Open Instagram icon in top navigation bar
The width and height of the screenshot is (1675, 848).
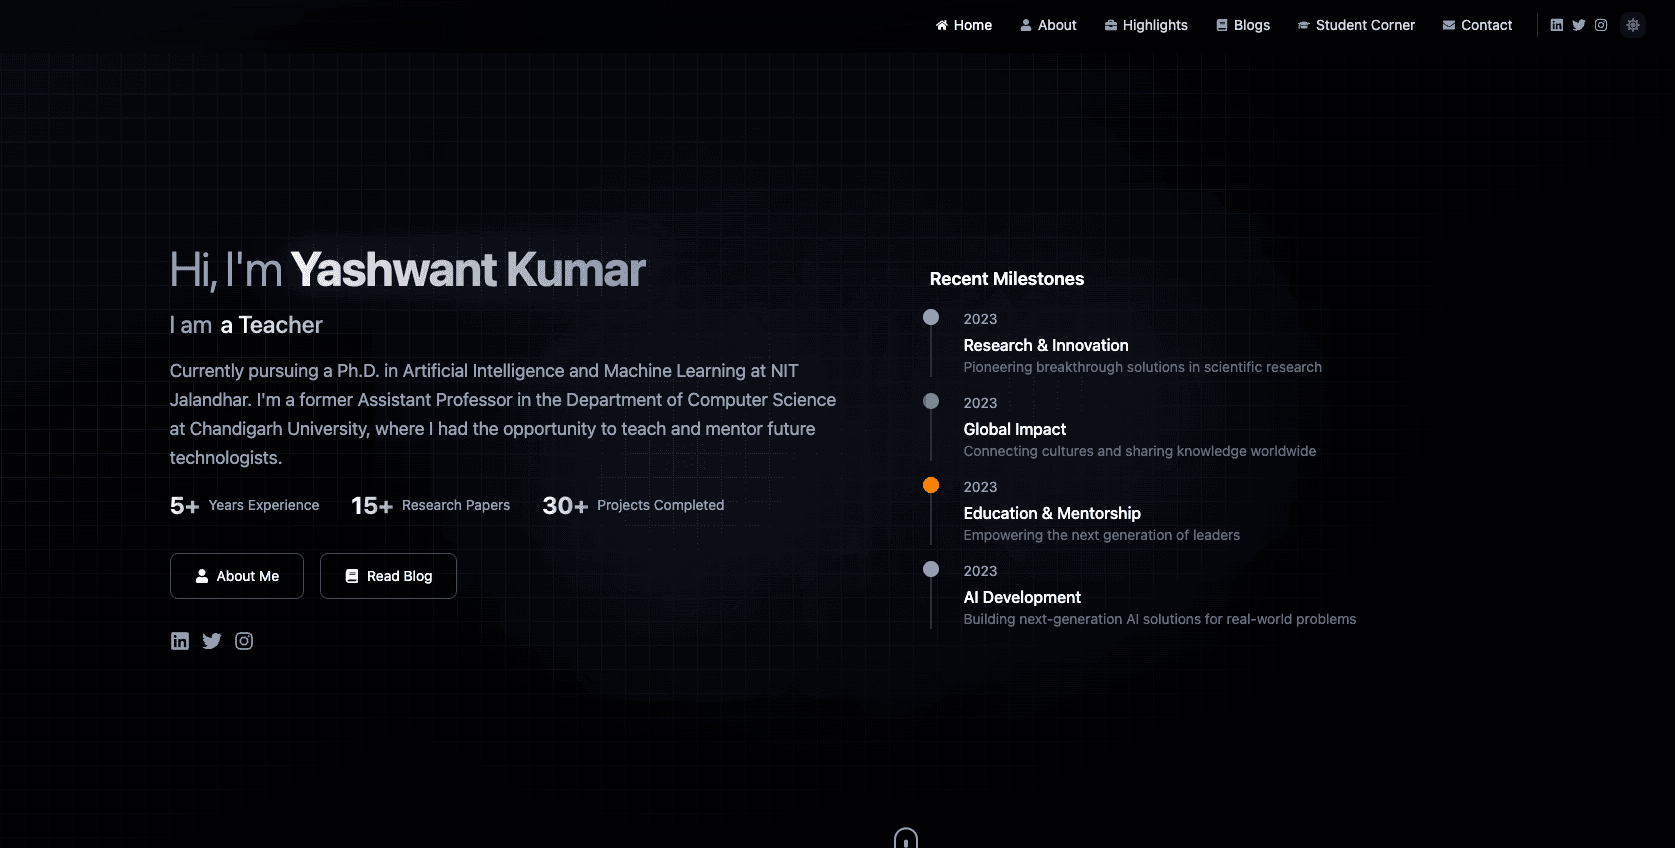point(1600,25)
